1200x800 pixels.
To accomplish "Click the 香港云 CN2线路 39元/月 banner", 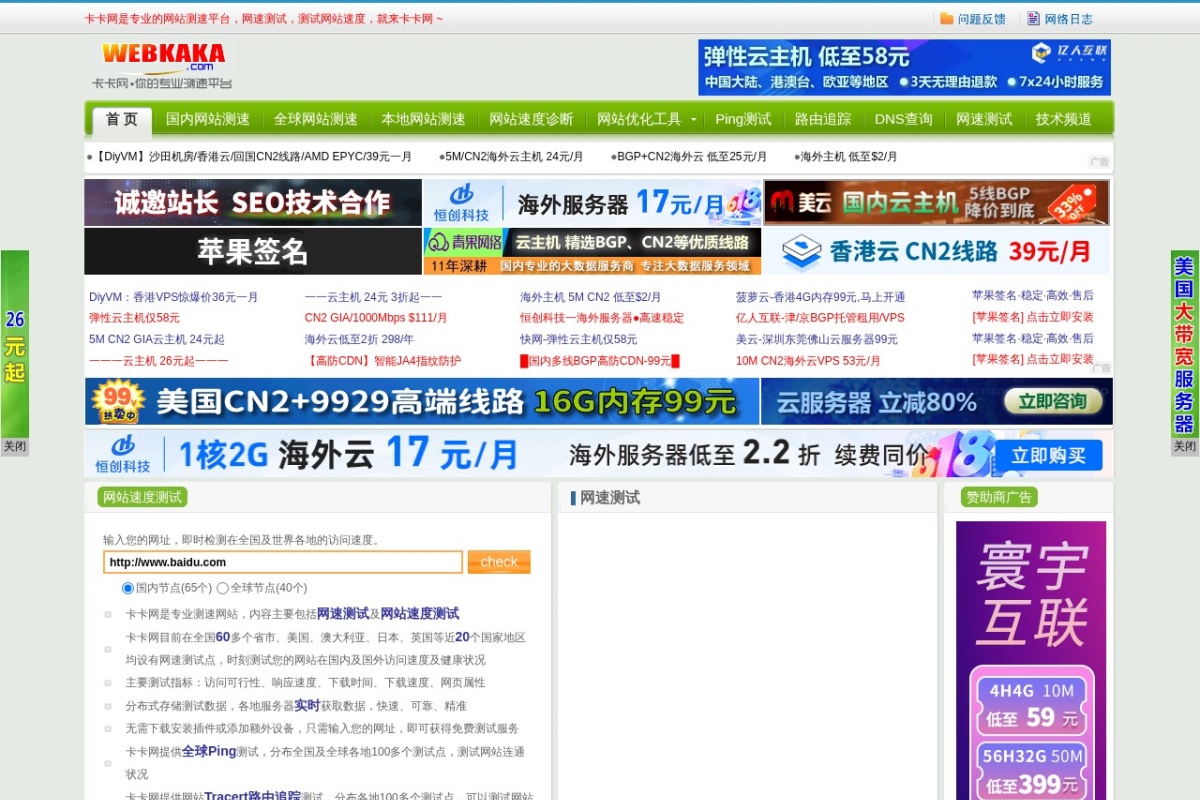I will tap(936, 251).
